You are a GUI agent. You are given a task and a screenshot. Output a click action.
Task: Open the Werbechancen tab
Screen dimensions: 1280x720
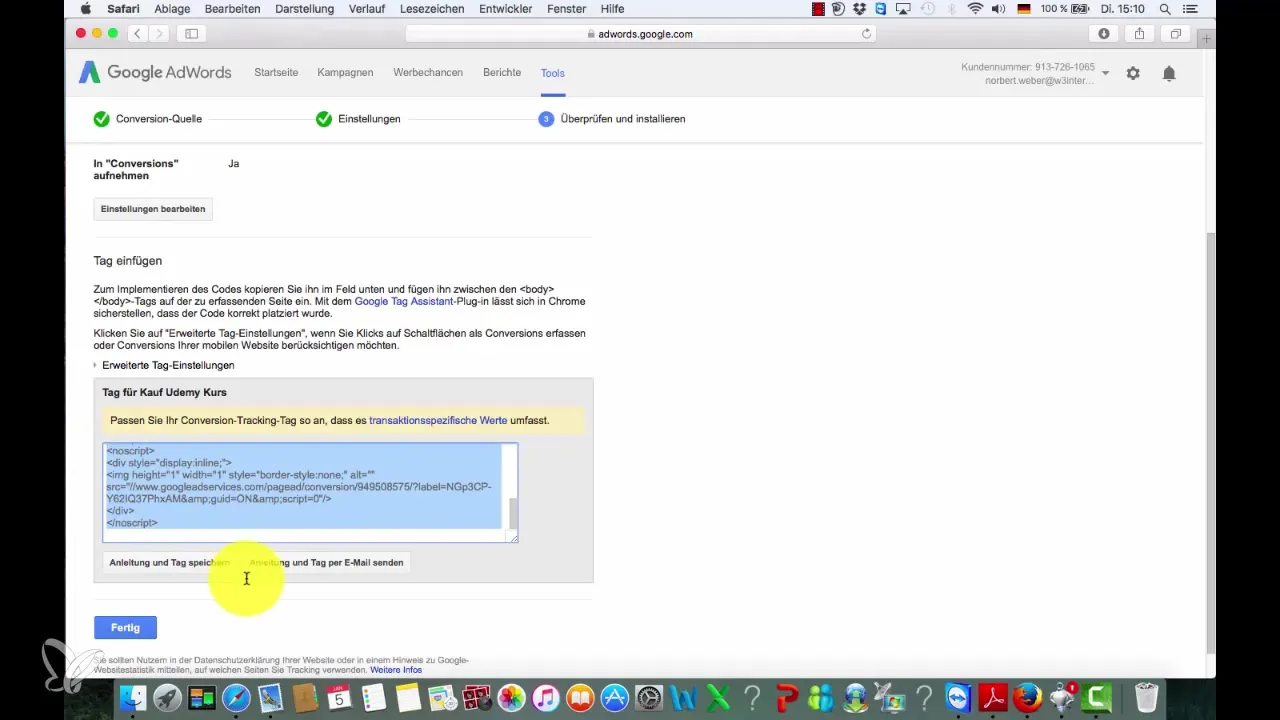pos(428,73)
